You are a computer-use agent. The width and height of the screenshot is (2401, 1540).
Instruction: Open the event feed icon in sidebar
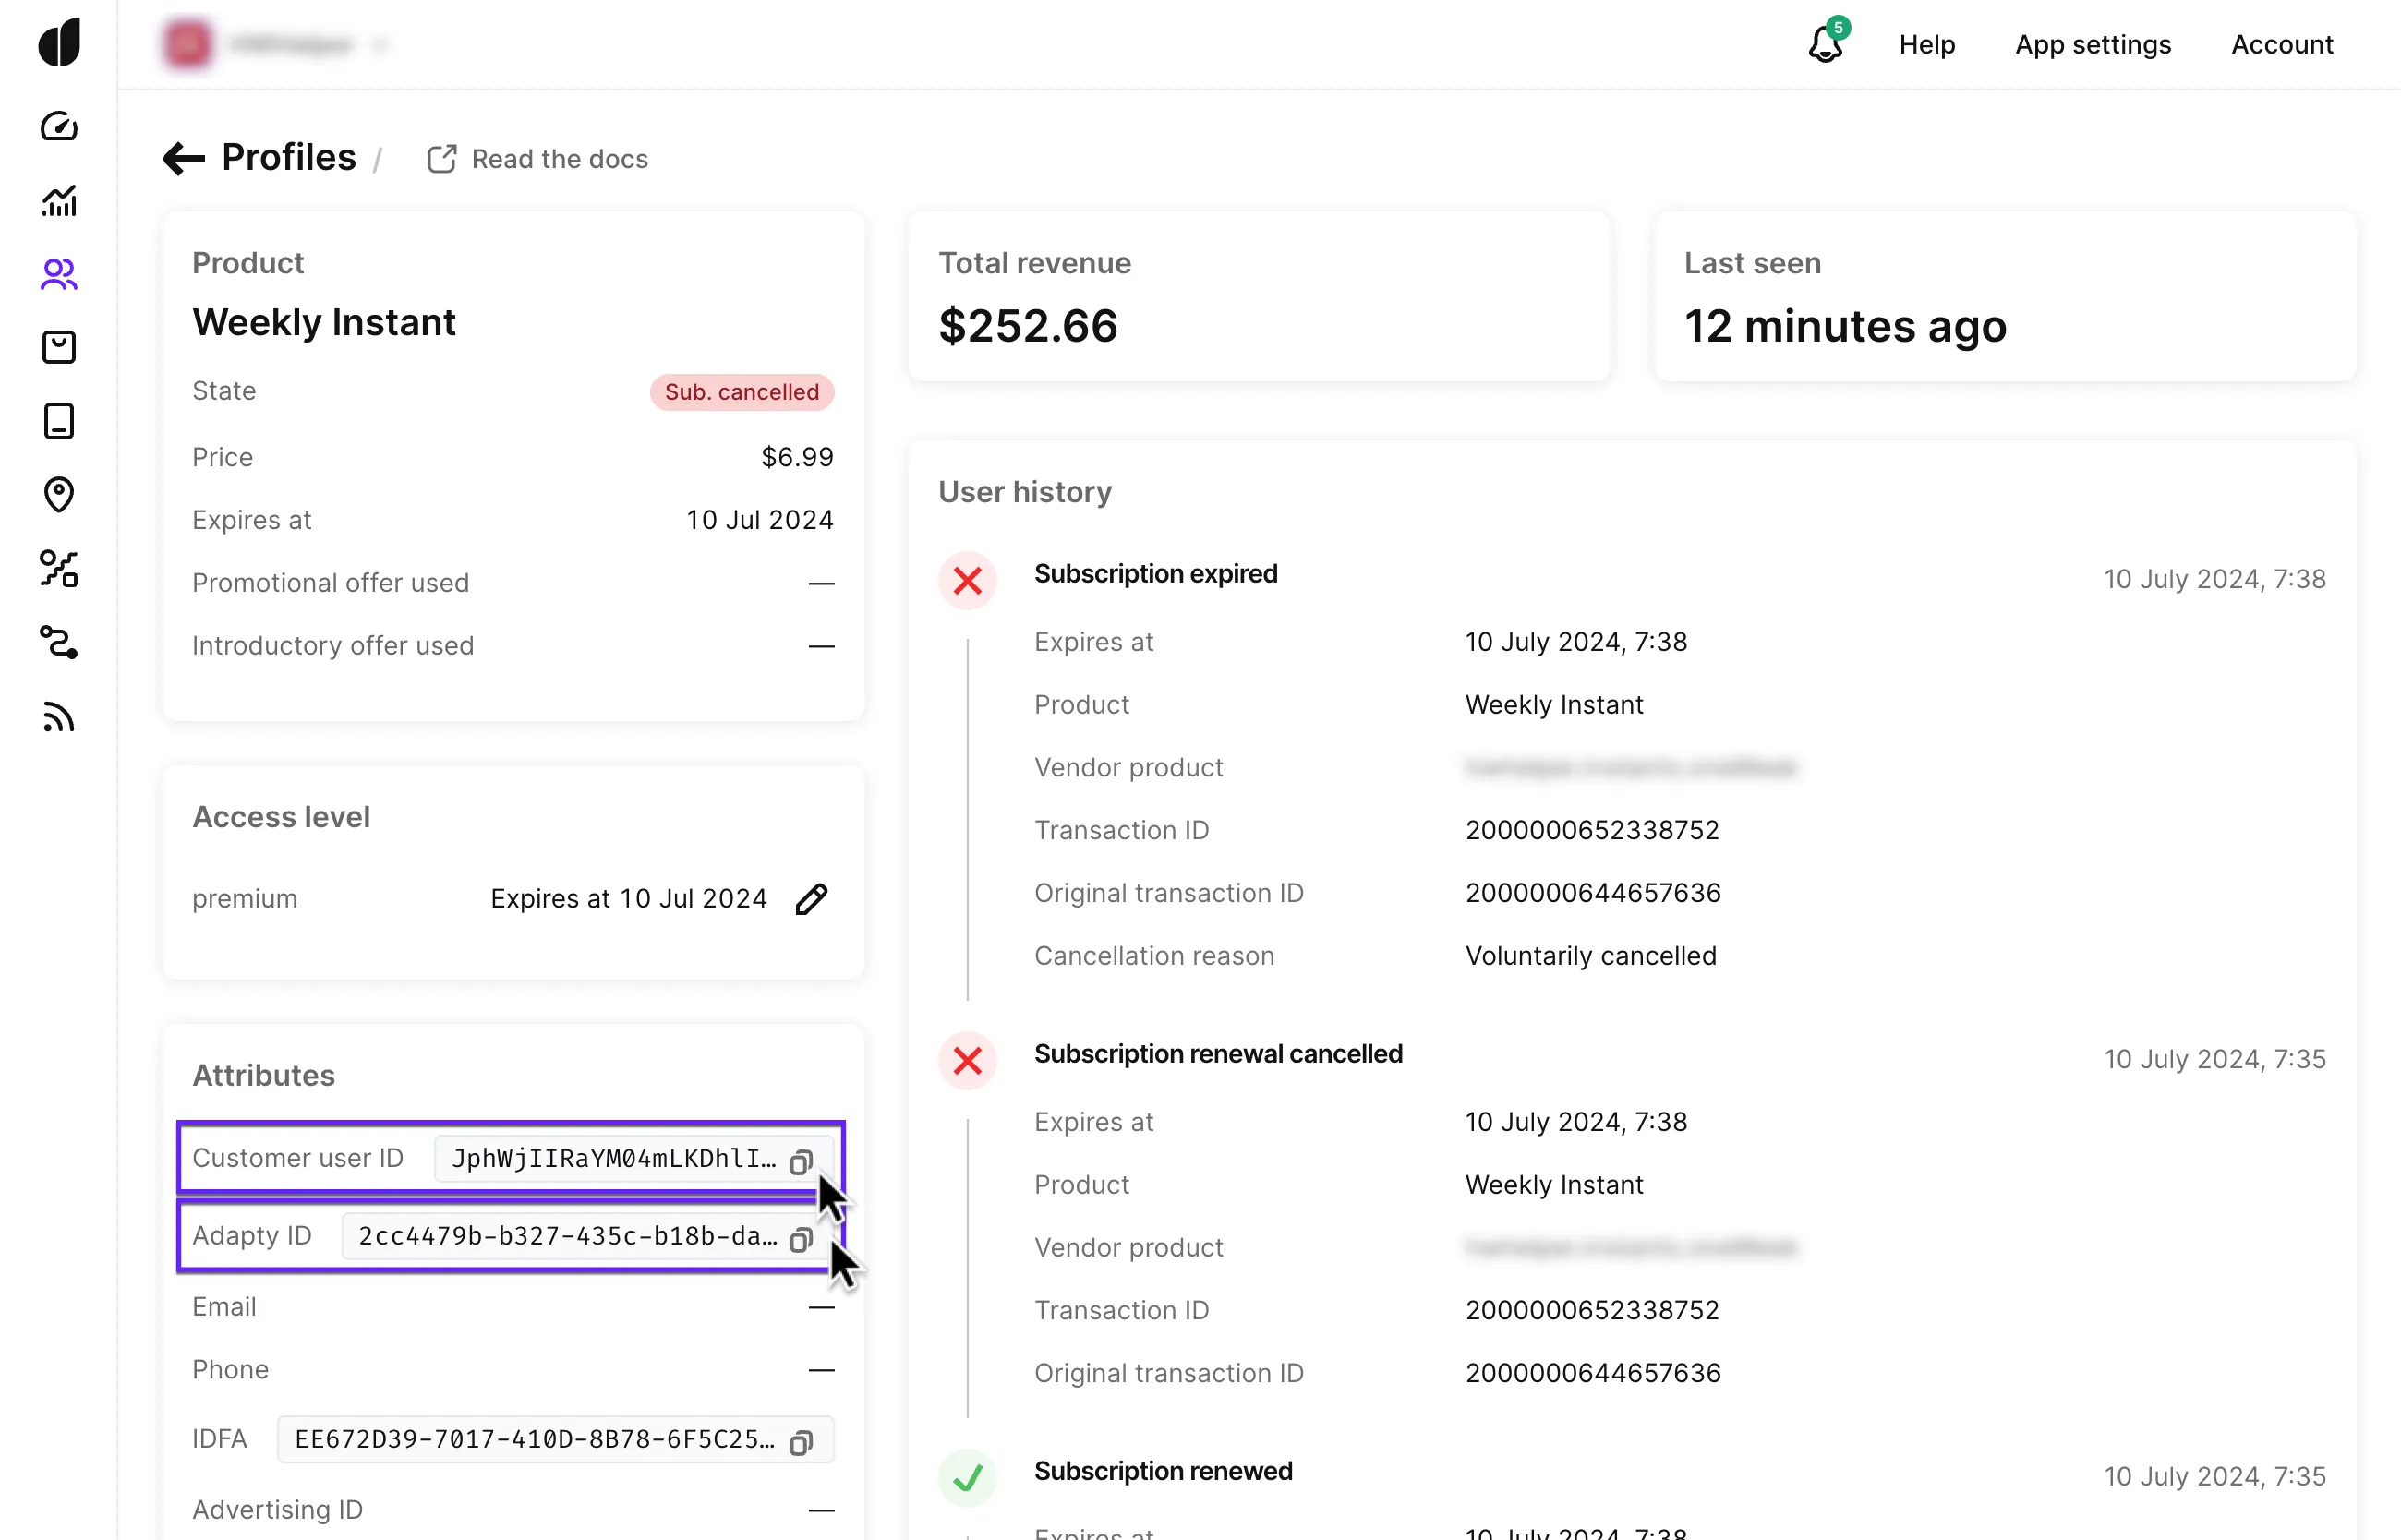(x=59, y=717)
